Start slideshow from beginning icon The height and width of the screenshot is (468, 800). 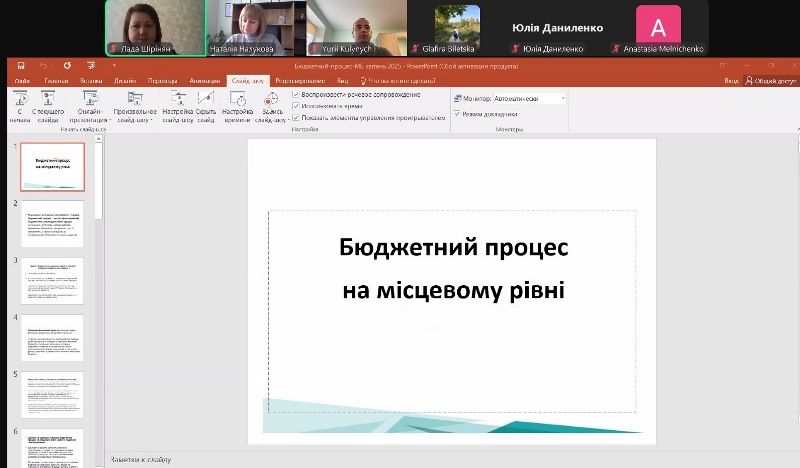click(x=19, y=100)
